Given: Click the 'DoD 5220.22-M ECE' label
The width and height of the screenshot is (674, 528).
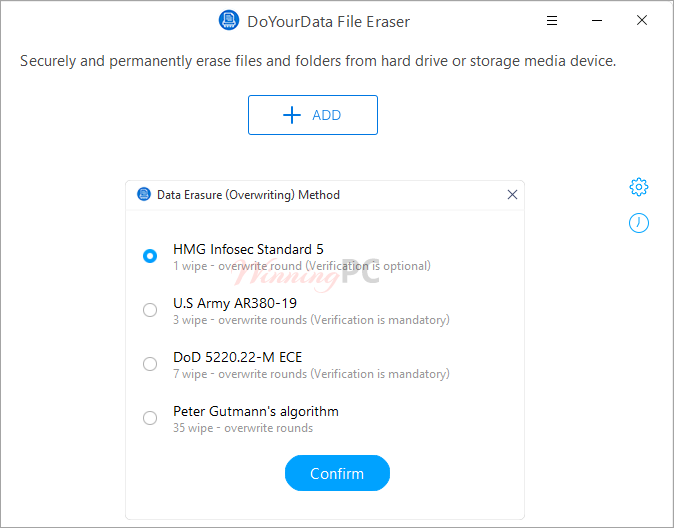Looking at the screenshot, I should pos(237,357).
